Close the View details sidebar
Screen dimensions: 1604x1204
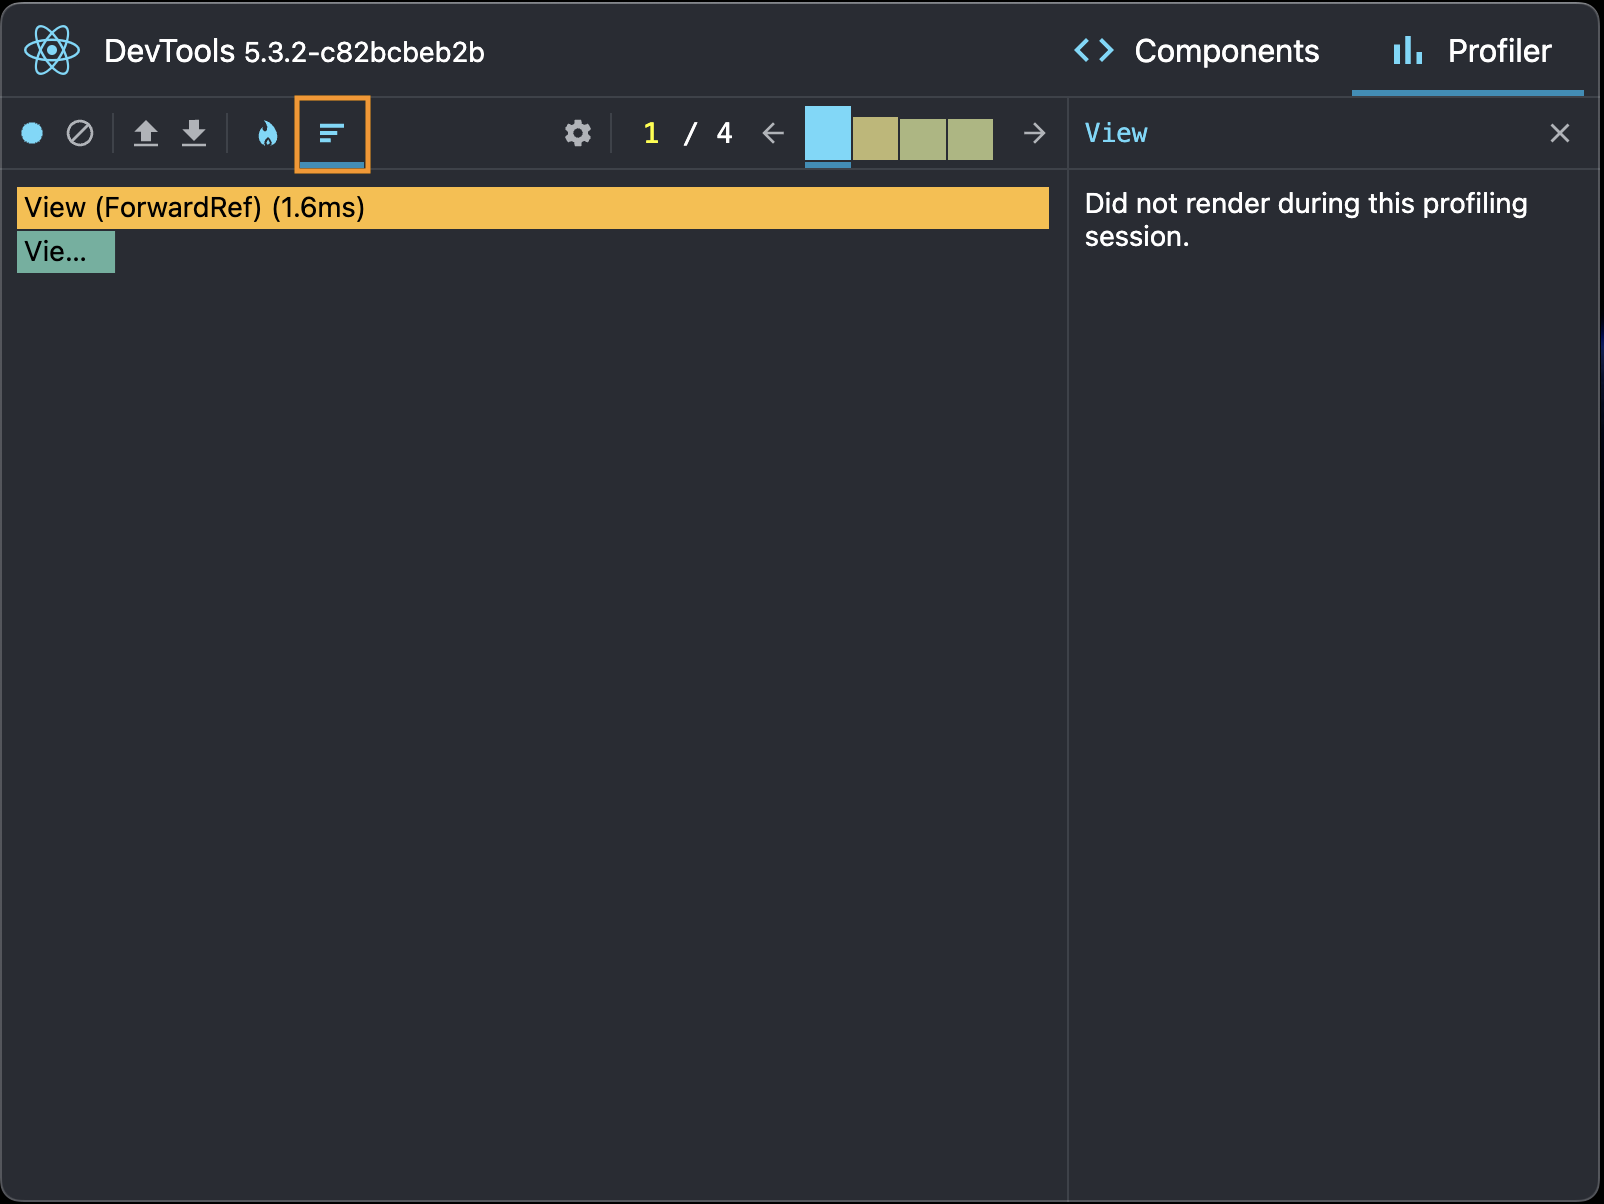pos(1559,133)
